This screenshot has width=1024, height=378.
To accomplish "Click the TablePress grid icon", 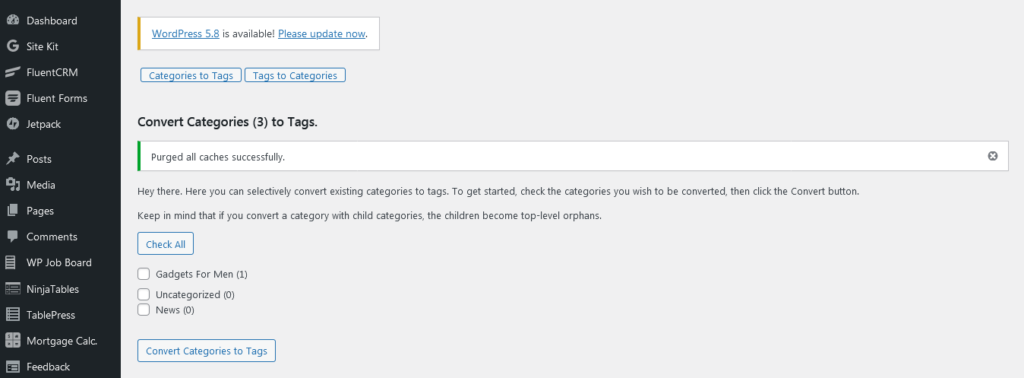I will [12, 315].
